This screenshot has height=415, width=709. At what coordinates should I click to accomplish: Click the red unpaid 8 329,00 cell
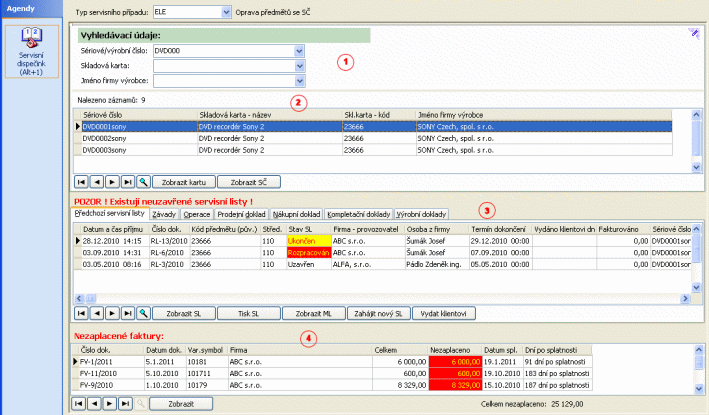point(455,383)
